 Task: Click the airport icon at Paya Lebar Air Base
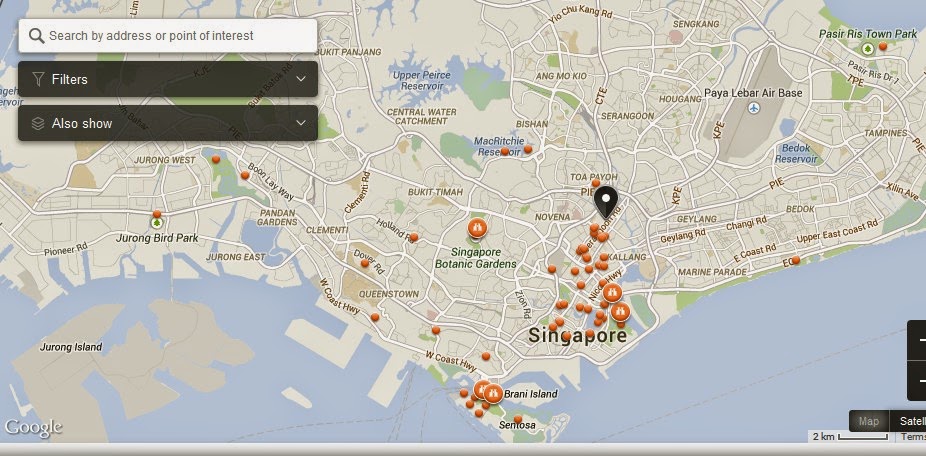point(754,108)
